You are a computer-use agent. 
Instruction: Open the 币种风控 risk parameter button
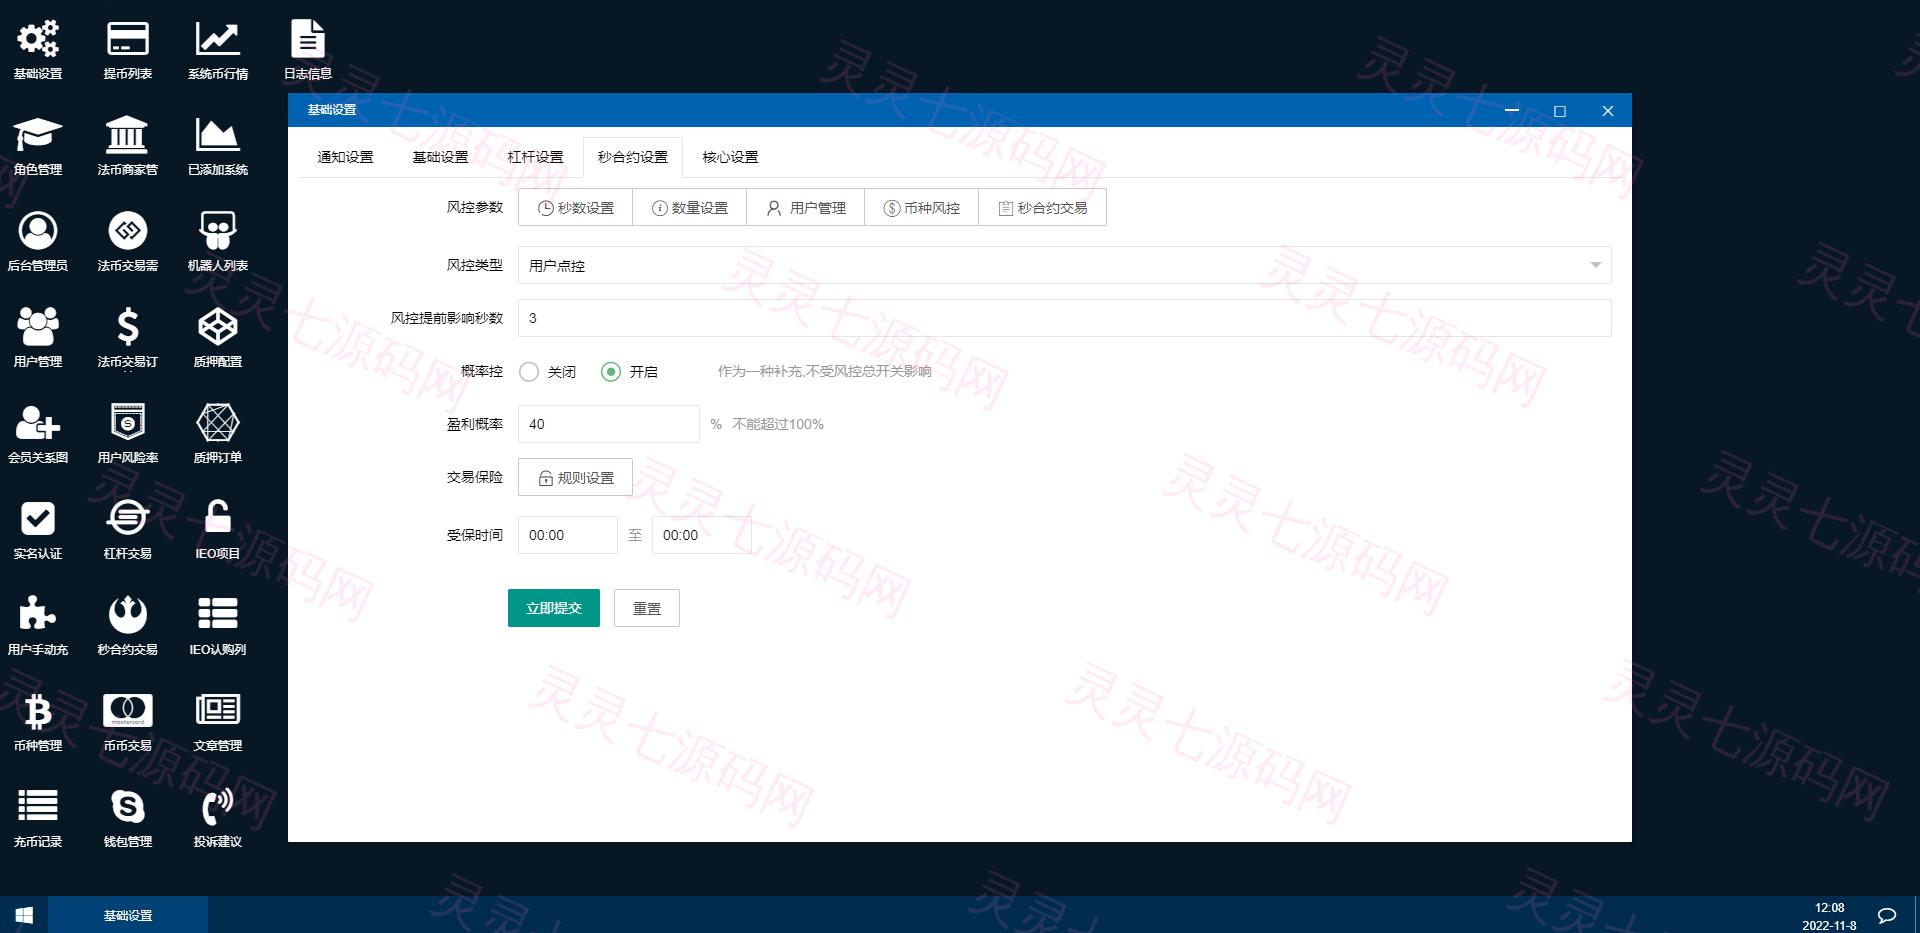[x=922, y=207]
